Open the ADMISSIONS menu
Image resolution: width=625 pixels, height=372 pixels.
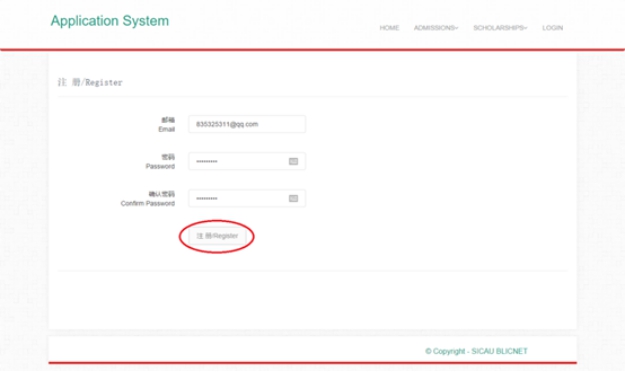[436, 28]
